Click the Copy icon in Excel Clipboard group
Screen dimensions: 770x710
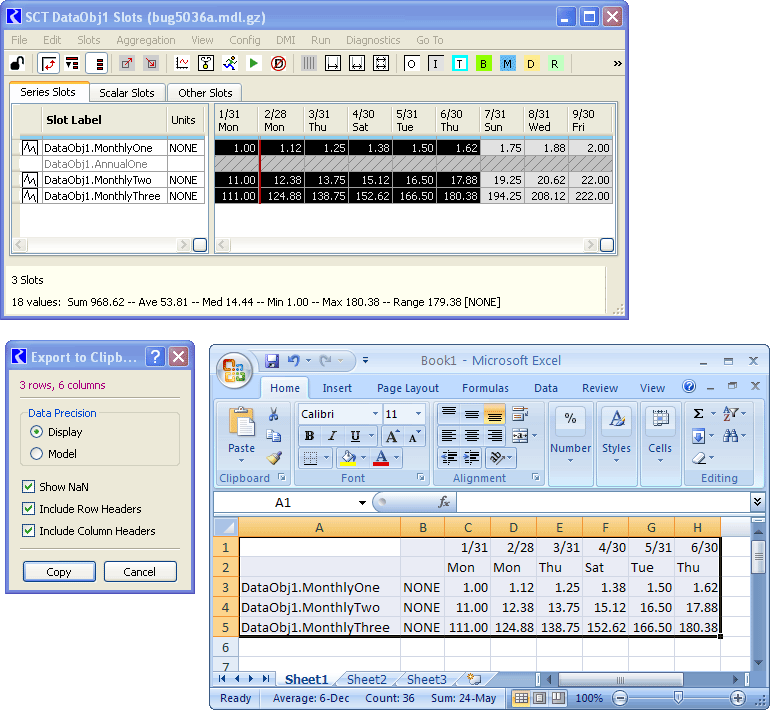tap(274, 436)
